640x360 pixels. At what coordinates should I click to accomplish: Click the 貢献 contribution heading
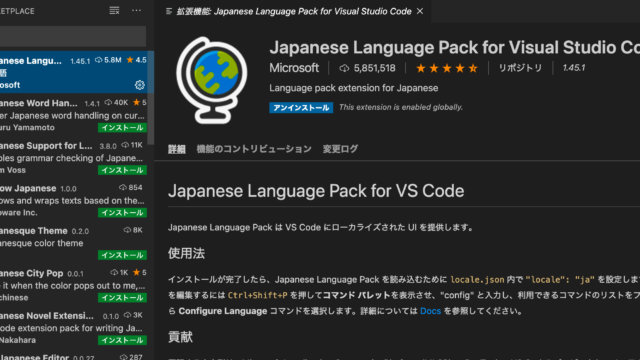click(x=180, y=337)
